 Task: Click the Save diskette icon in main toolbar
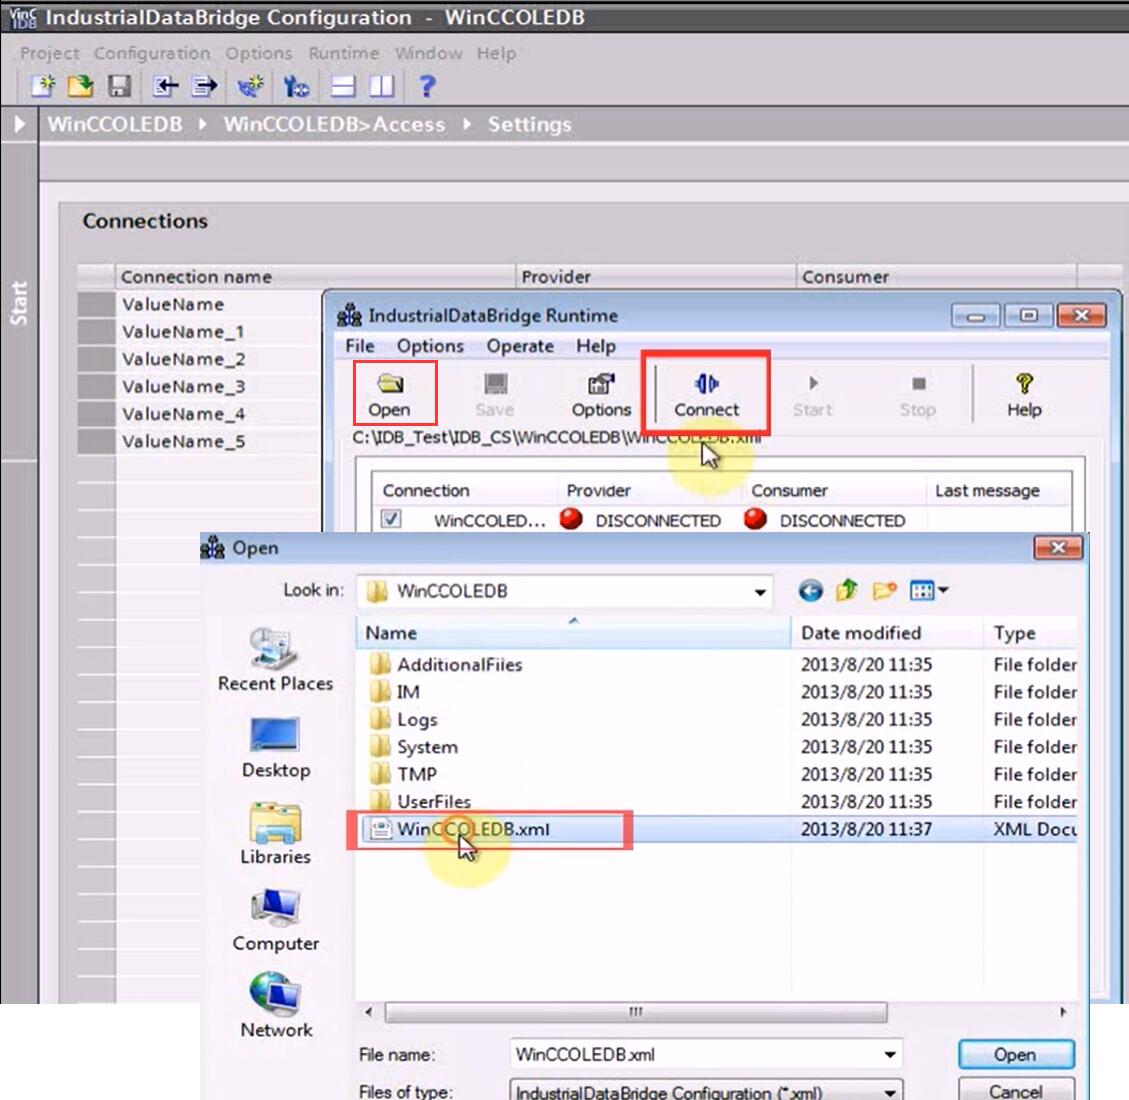coord(119,86)
